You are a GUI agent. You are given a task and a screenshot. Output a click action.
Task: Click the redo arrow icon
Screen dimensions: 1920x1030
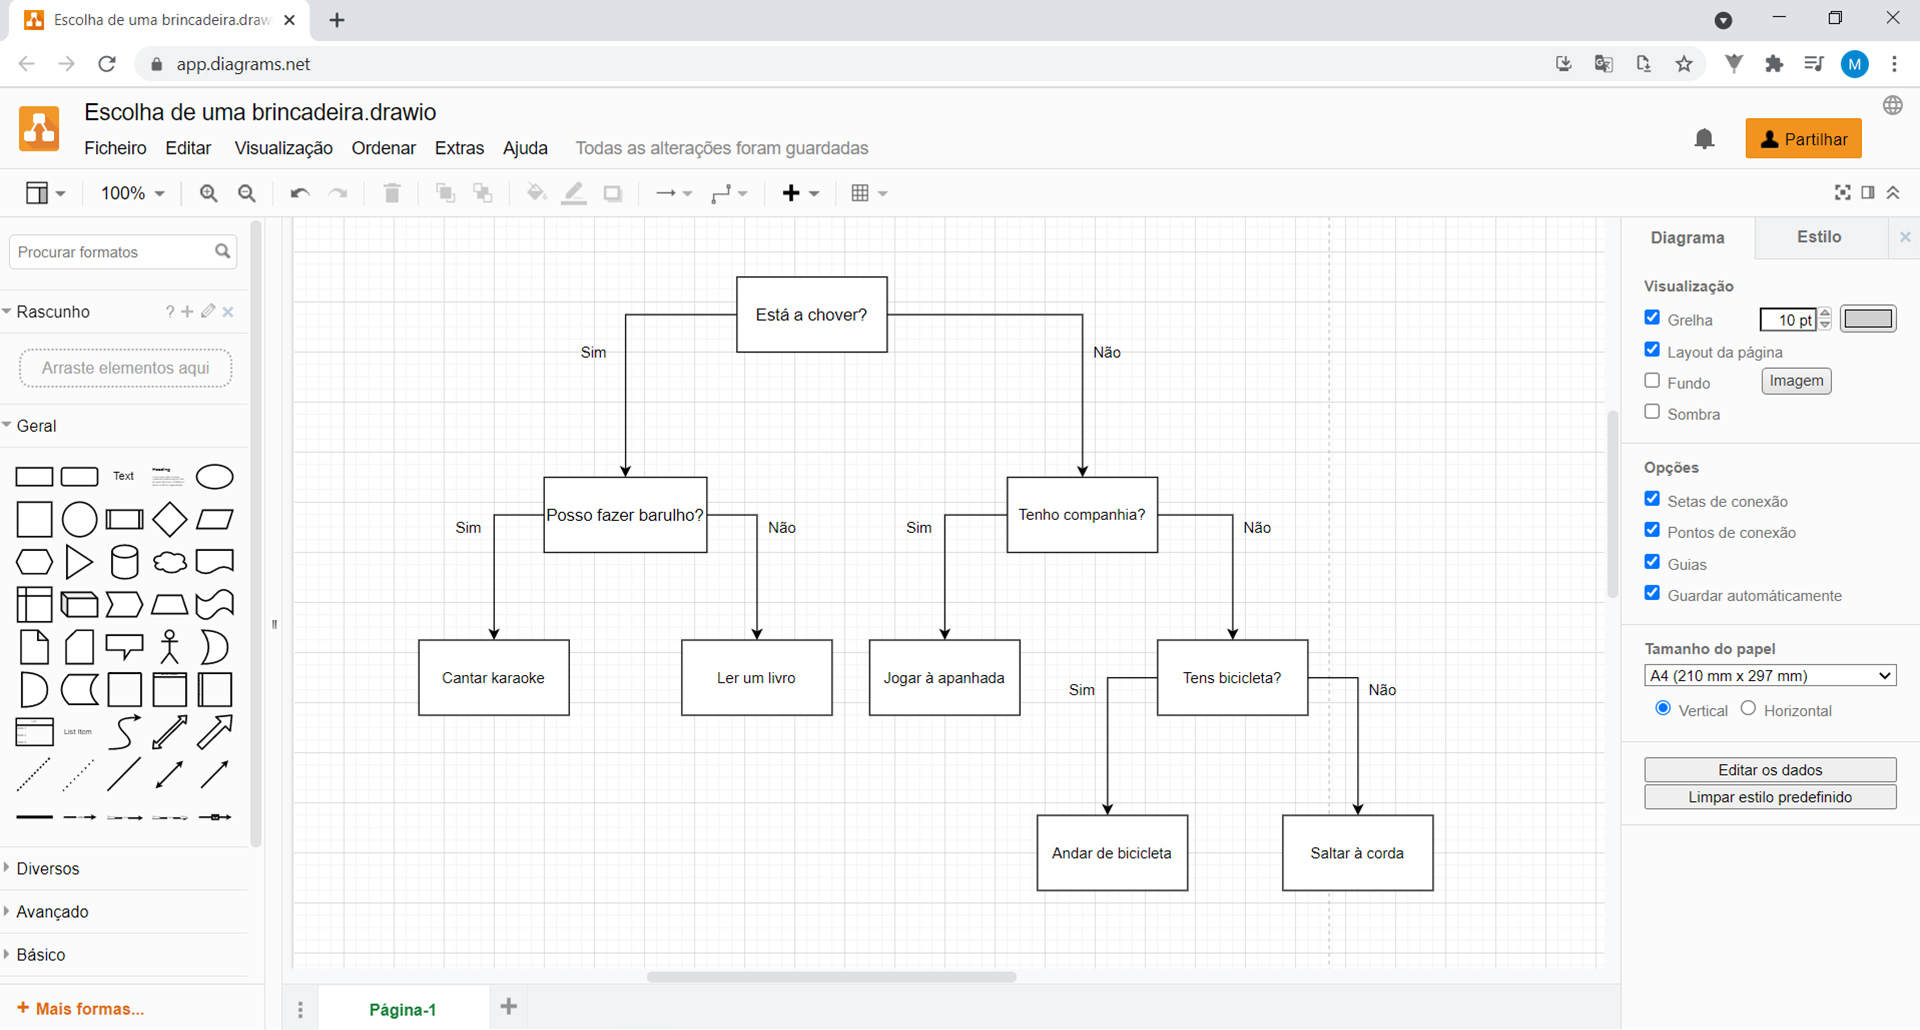tap(339, 194)
